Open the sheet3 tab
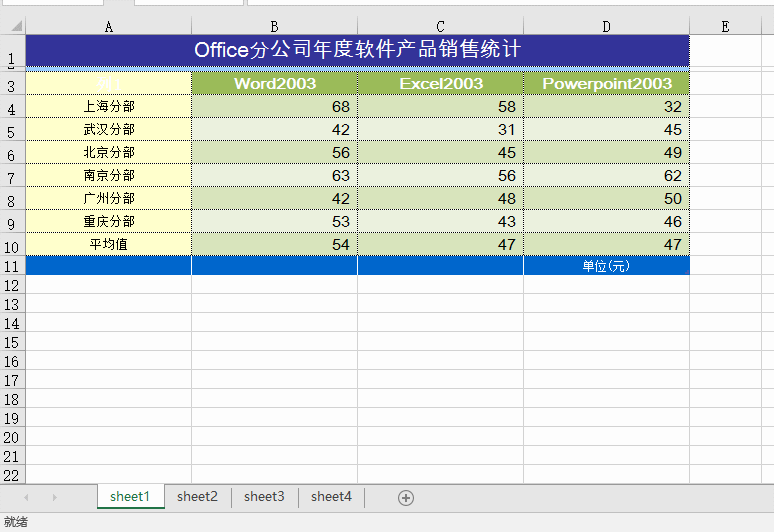The width and height of the screenshot is (774, 532). pyautogui.click(x=264, y=496)
